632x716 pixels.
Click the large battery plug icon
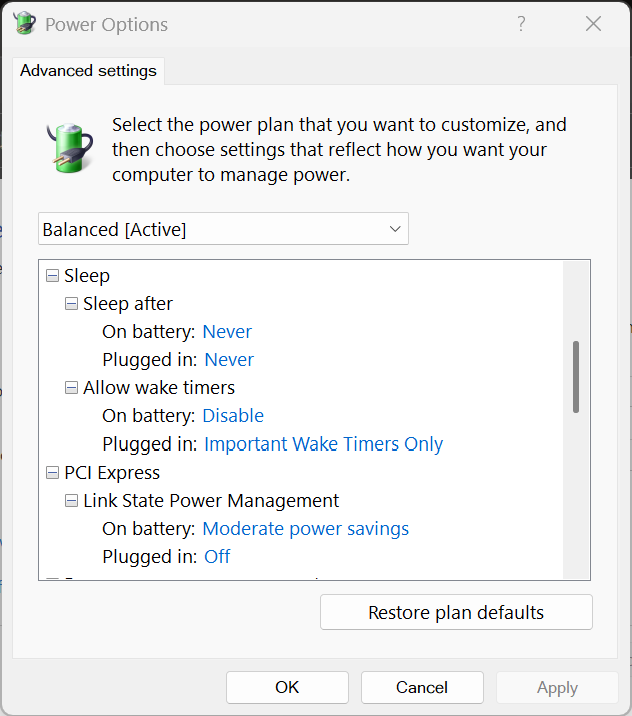pyautogui.click(x=70, y=147)
